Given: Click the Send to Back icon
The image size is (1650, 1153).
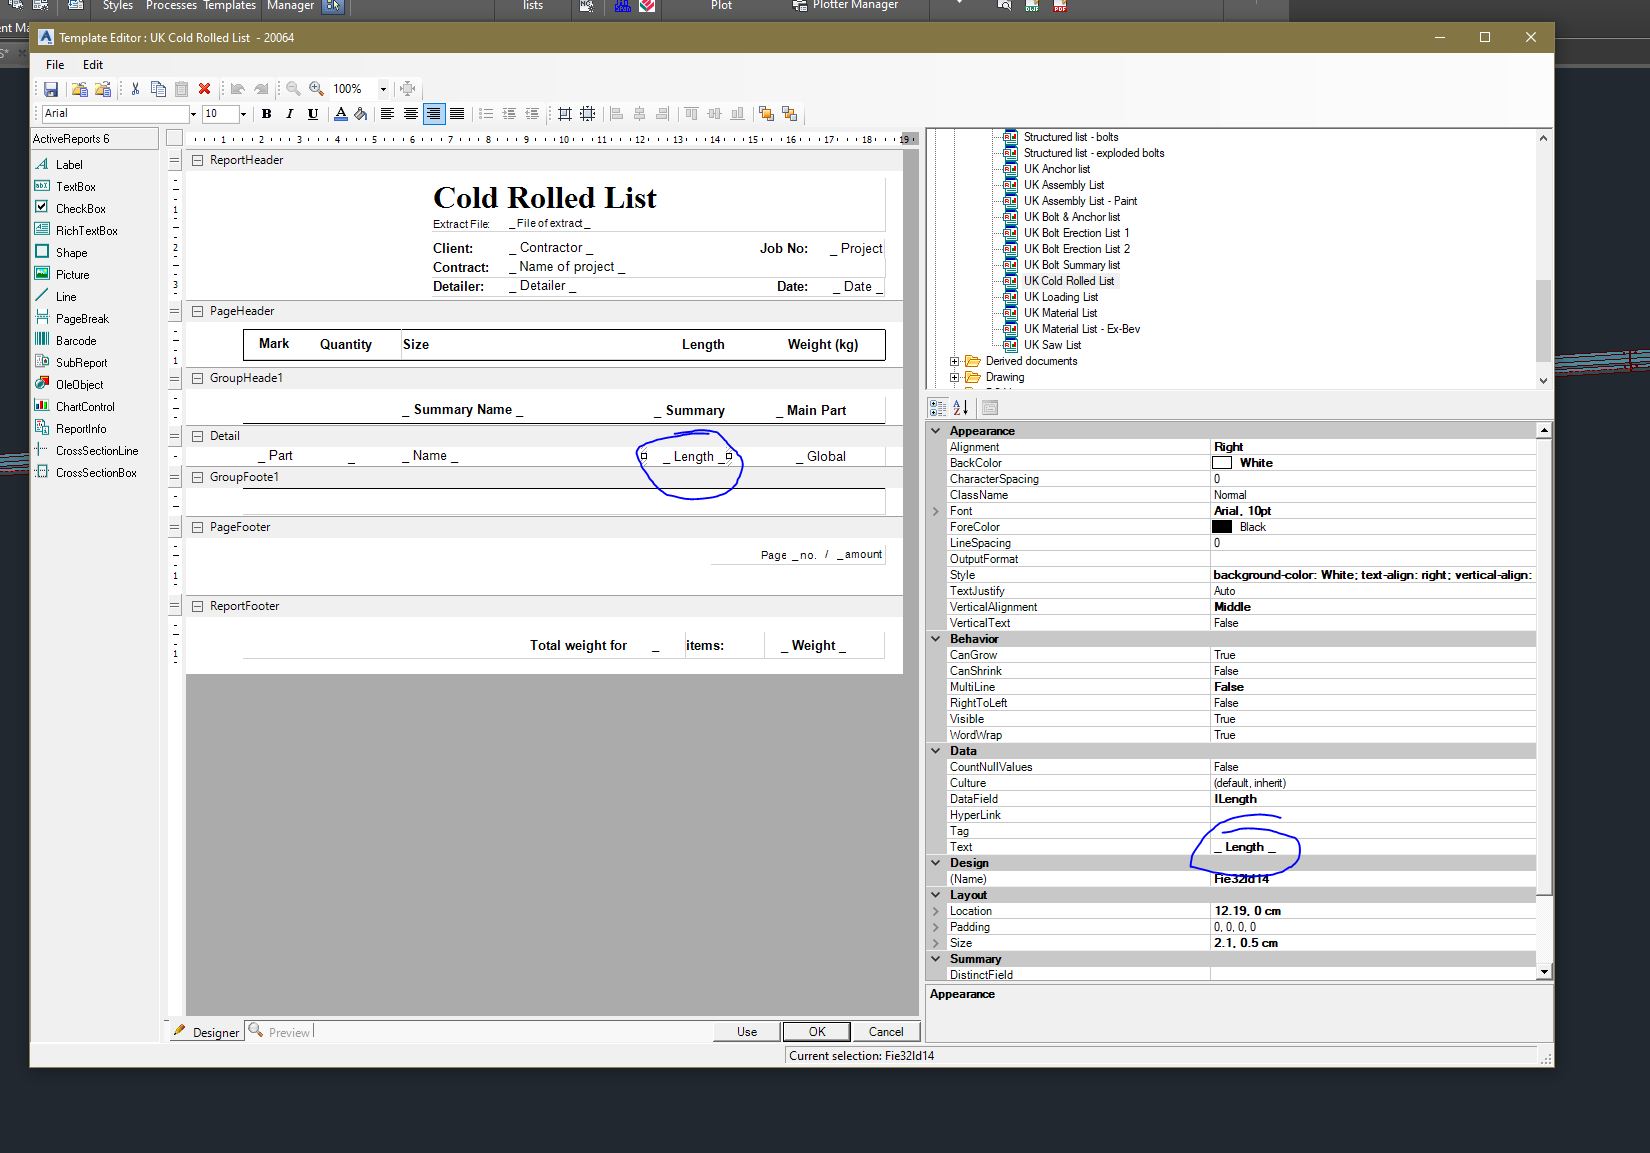Looking at the screenshot, I should coord(790,114).
